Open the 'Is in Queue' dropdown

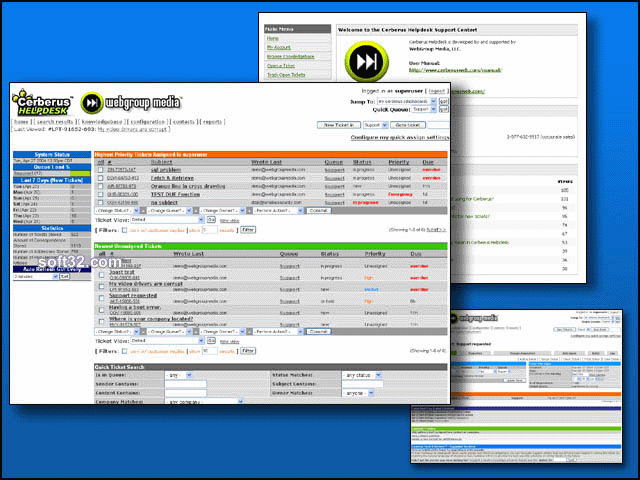click(178, 375)
